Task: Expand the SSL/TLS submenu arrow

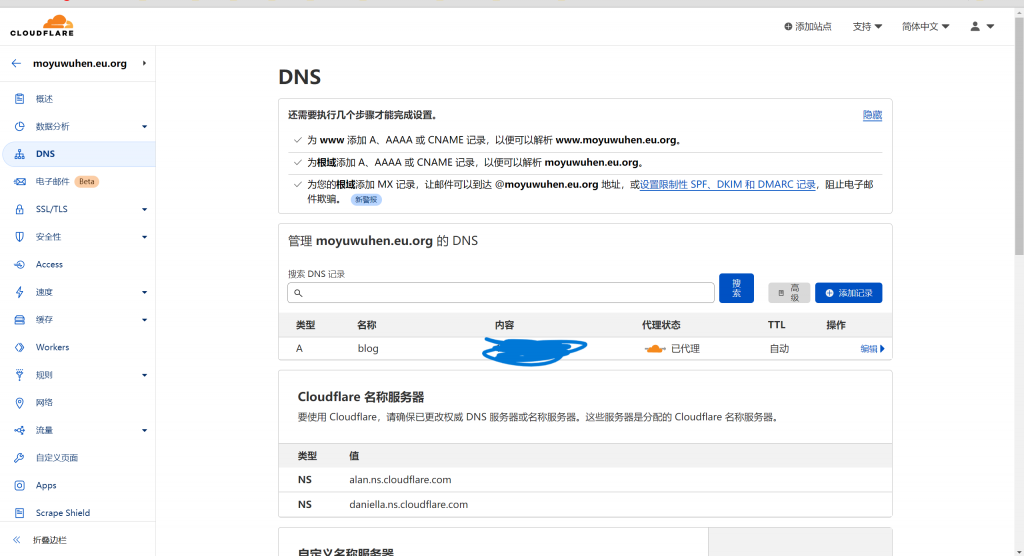Action: (144, 209)
